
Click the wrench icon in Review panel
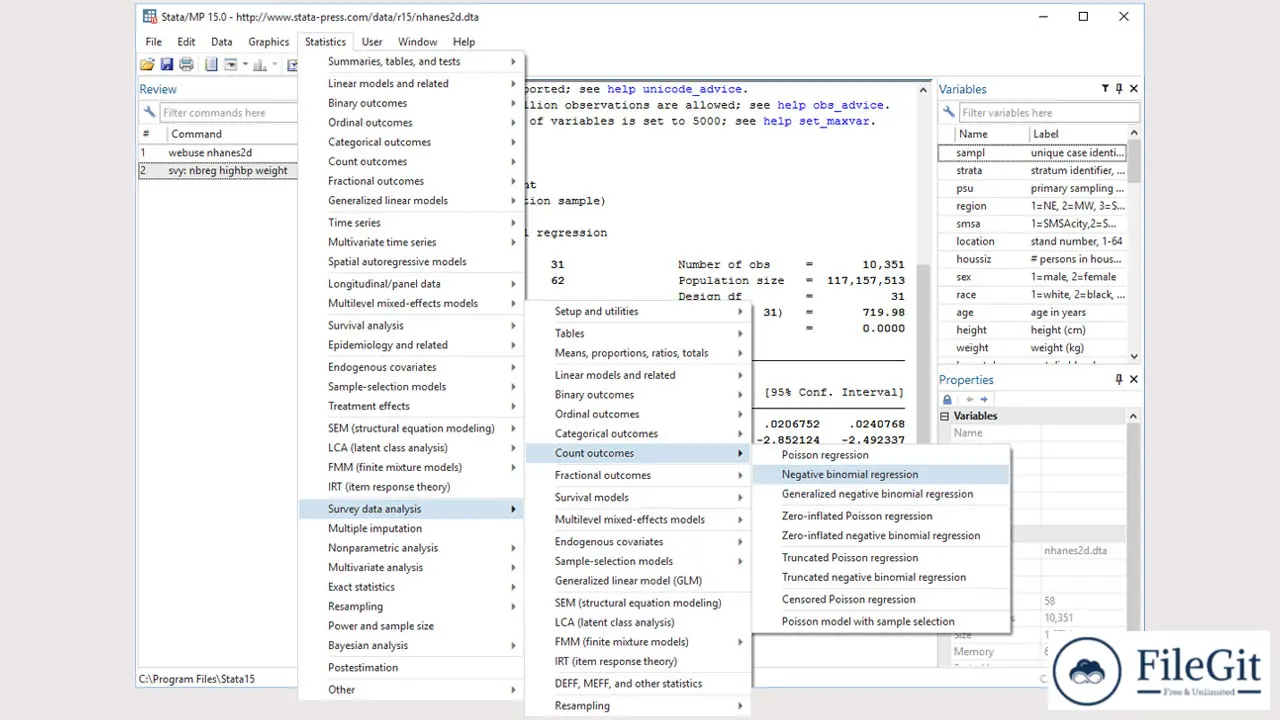click(x=149, y=113)
